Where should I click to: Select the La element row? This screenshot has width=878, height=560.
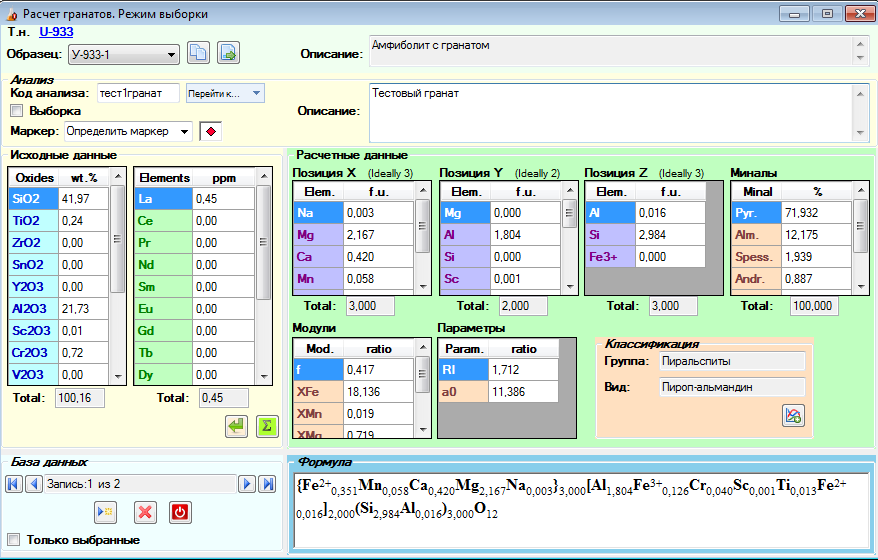(x=195, y=199)
